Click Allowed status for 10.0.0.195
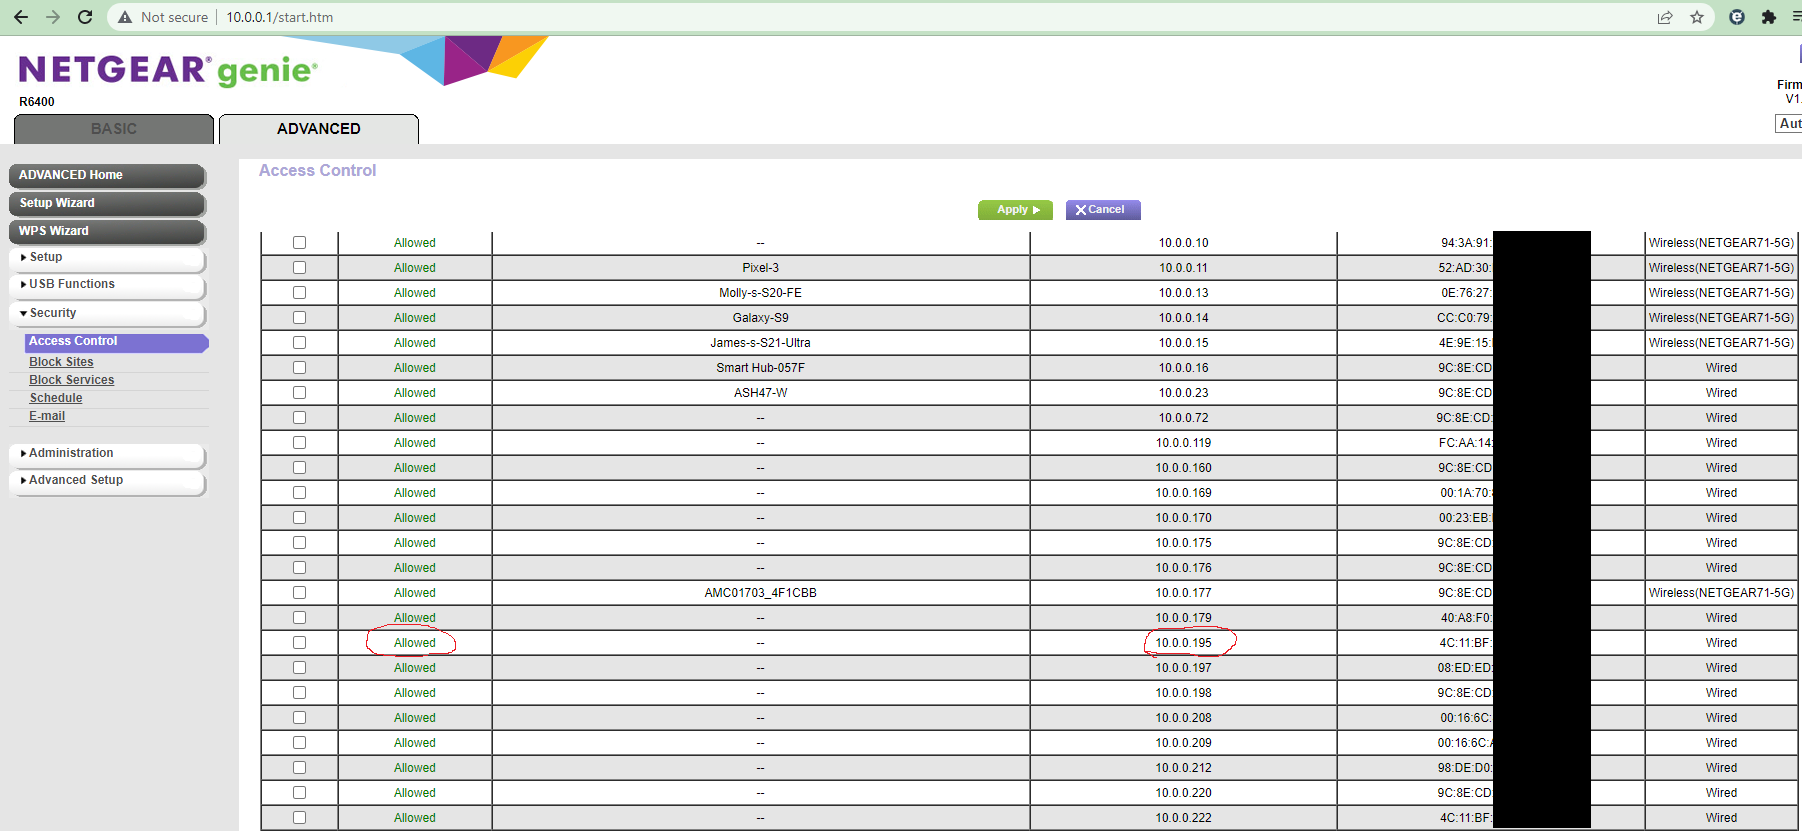 pos(415,643)
